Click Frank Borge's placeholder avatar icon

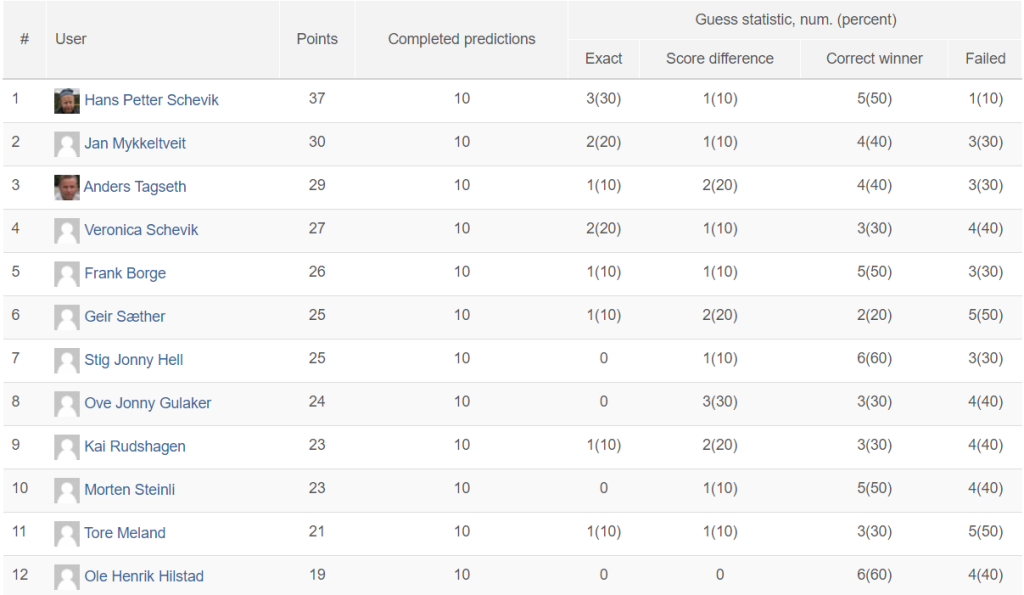[67, 274]
